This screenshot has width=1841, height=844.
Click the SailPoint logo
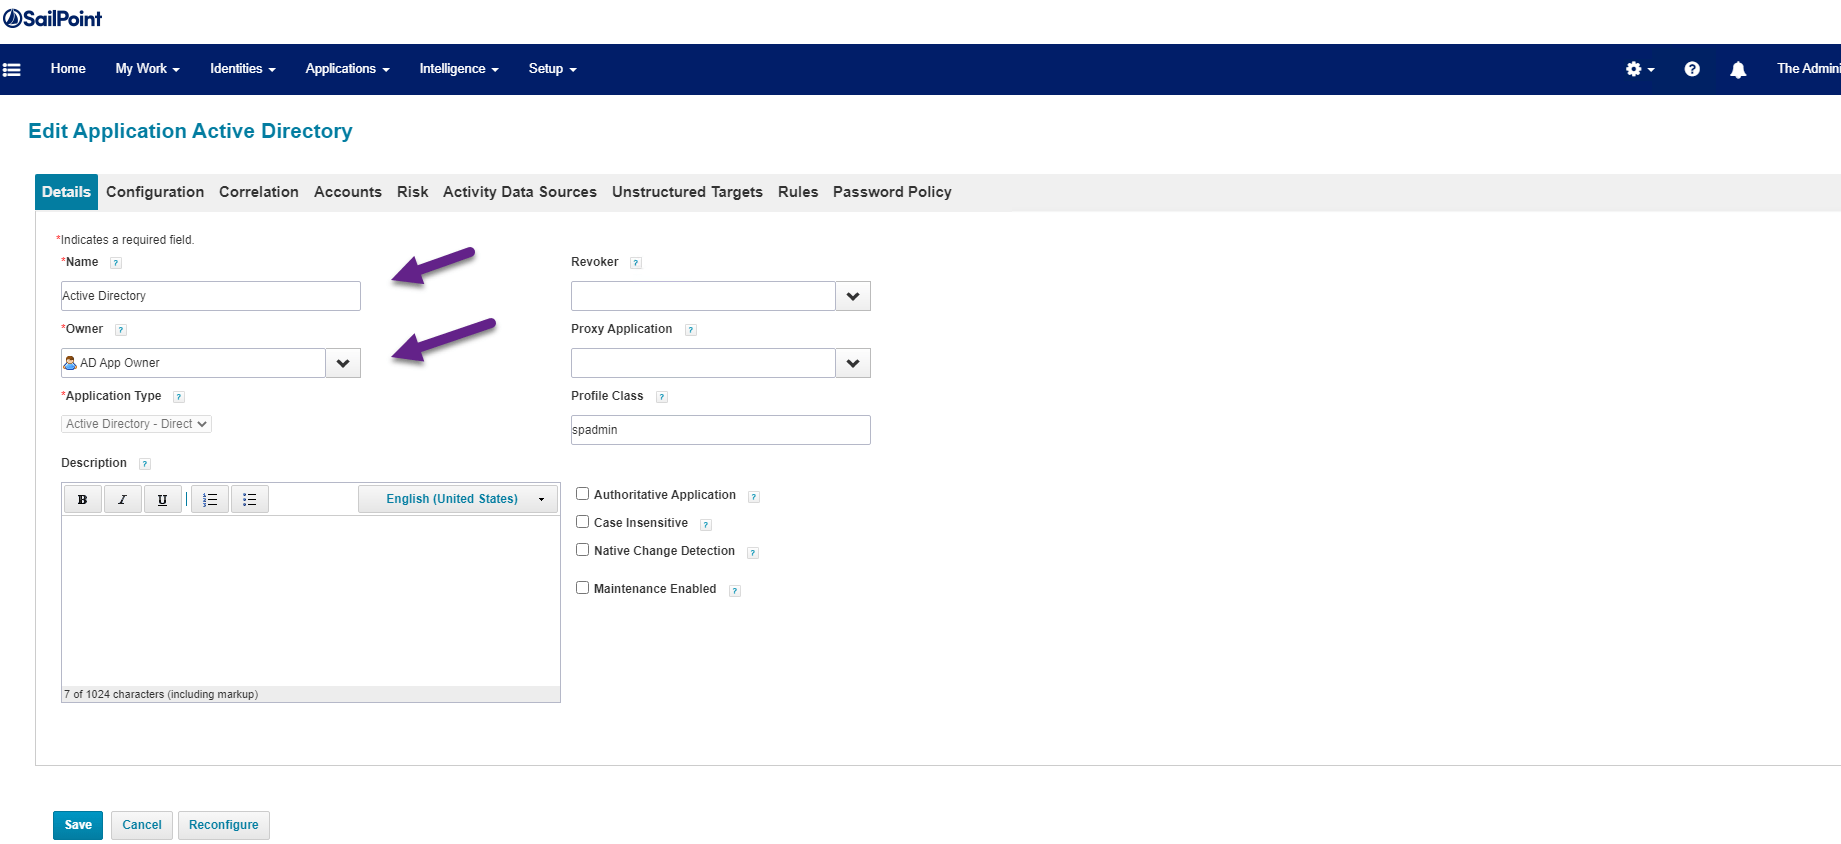(x=52, y=18)
